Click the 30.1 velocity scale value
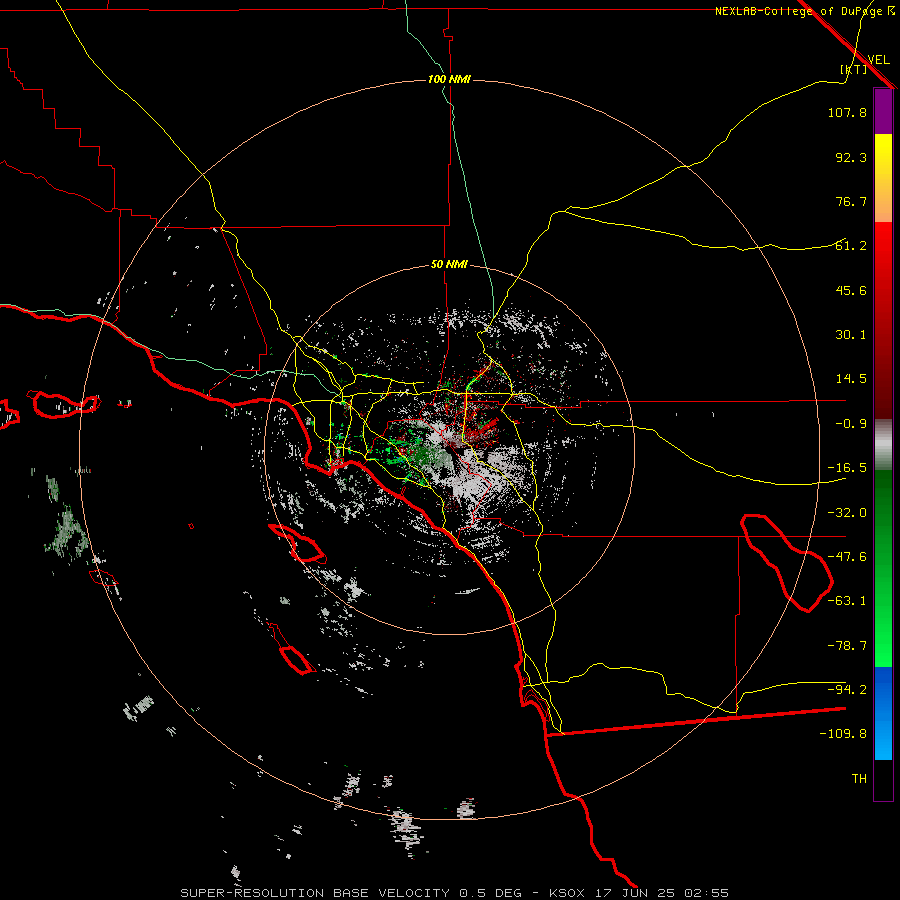900x900 pixels. pos(851,335)
